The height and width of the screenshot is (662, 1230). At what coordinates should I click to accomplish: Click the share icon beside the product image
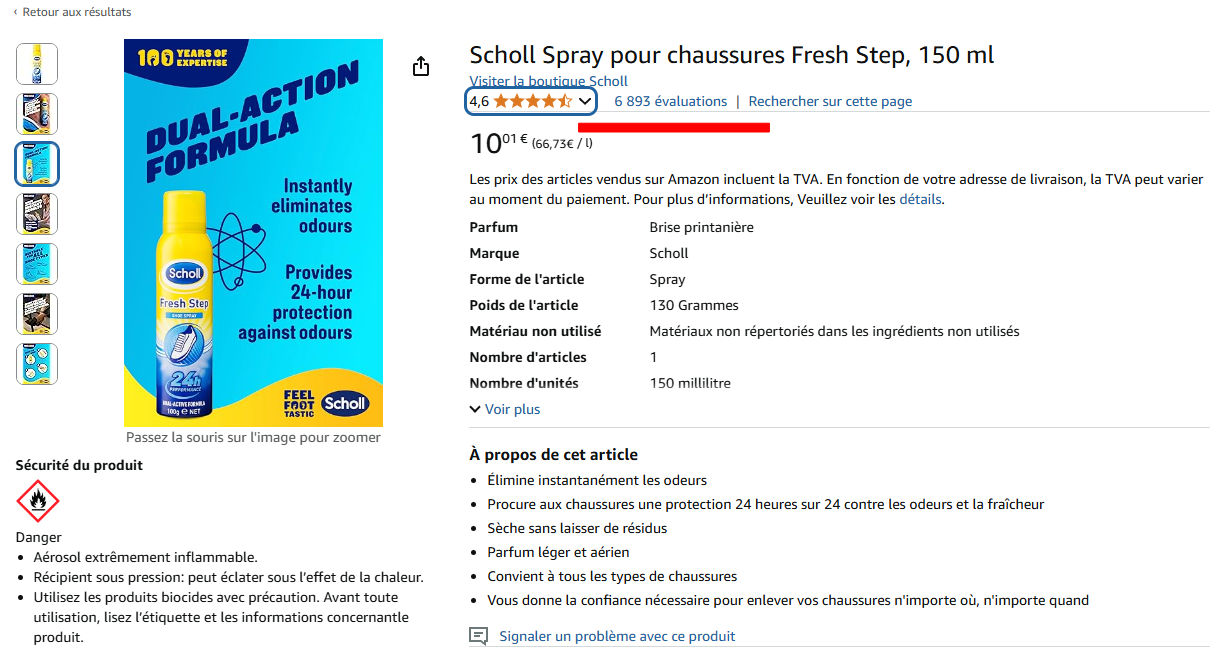point(421,66)
